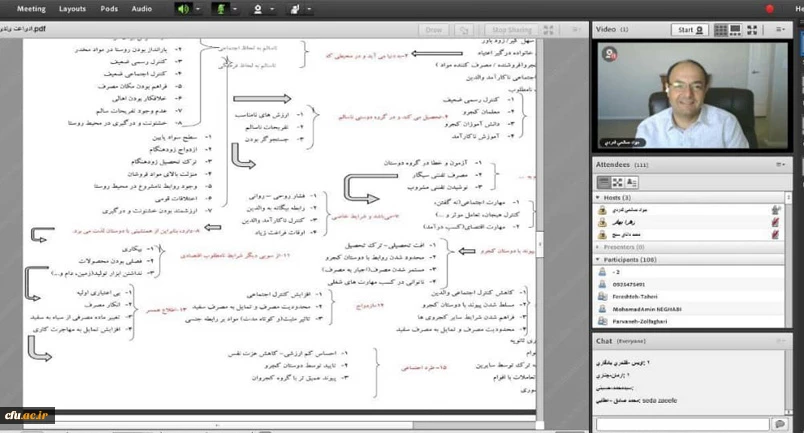
Task: Open the speaker options dropdown arrow
Action: pyautogui.click(x=198, y=8)
